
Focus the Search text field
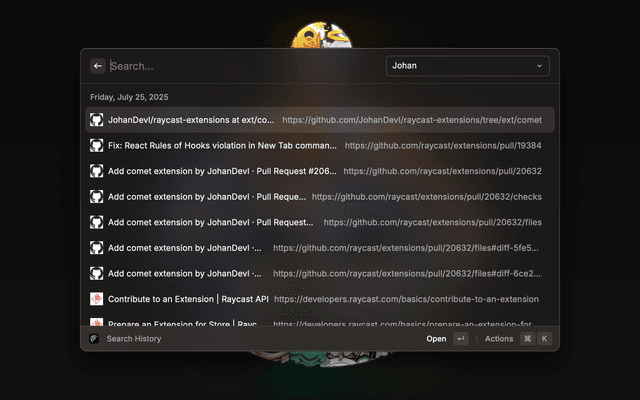[x=240, y=66]
